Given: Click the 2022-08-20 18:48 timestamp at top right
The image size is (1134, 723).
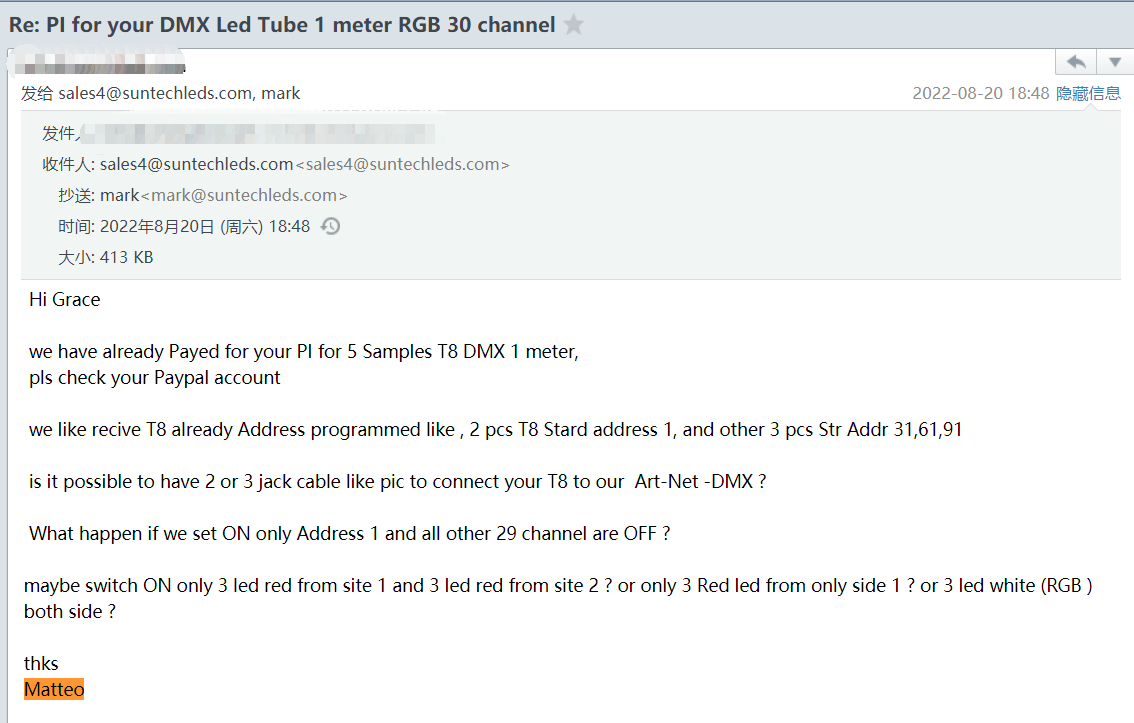Looking at the screenshot, I should pos(980,93).
